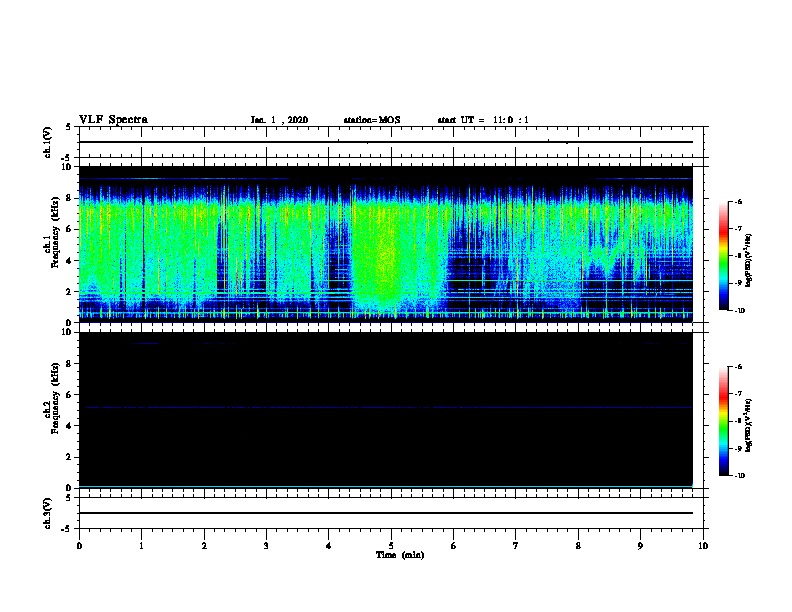The image size is (792, 612).
Task: Click the ch.2 frequency tick "2"
Action: click(69, 457)
